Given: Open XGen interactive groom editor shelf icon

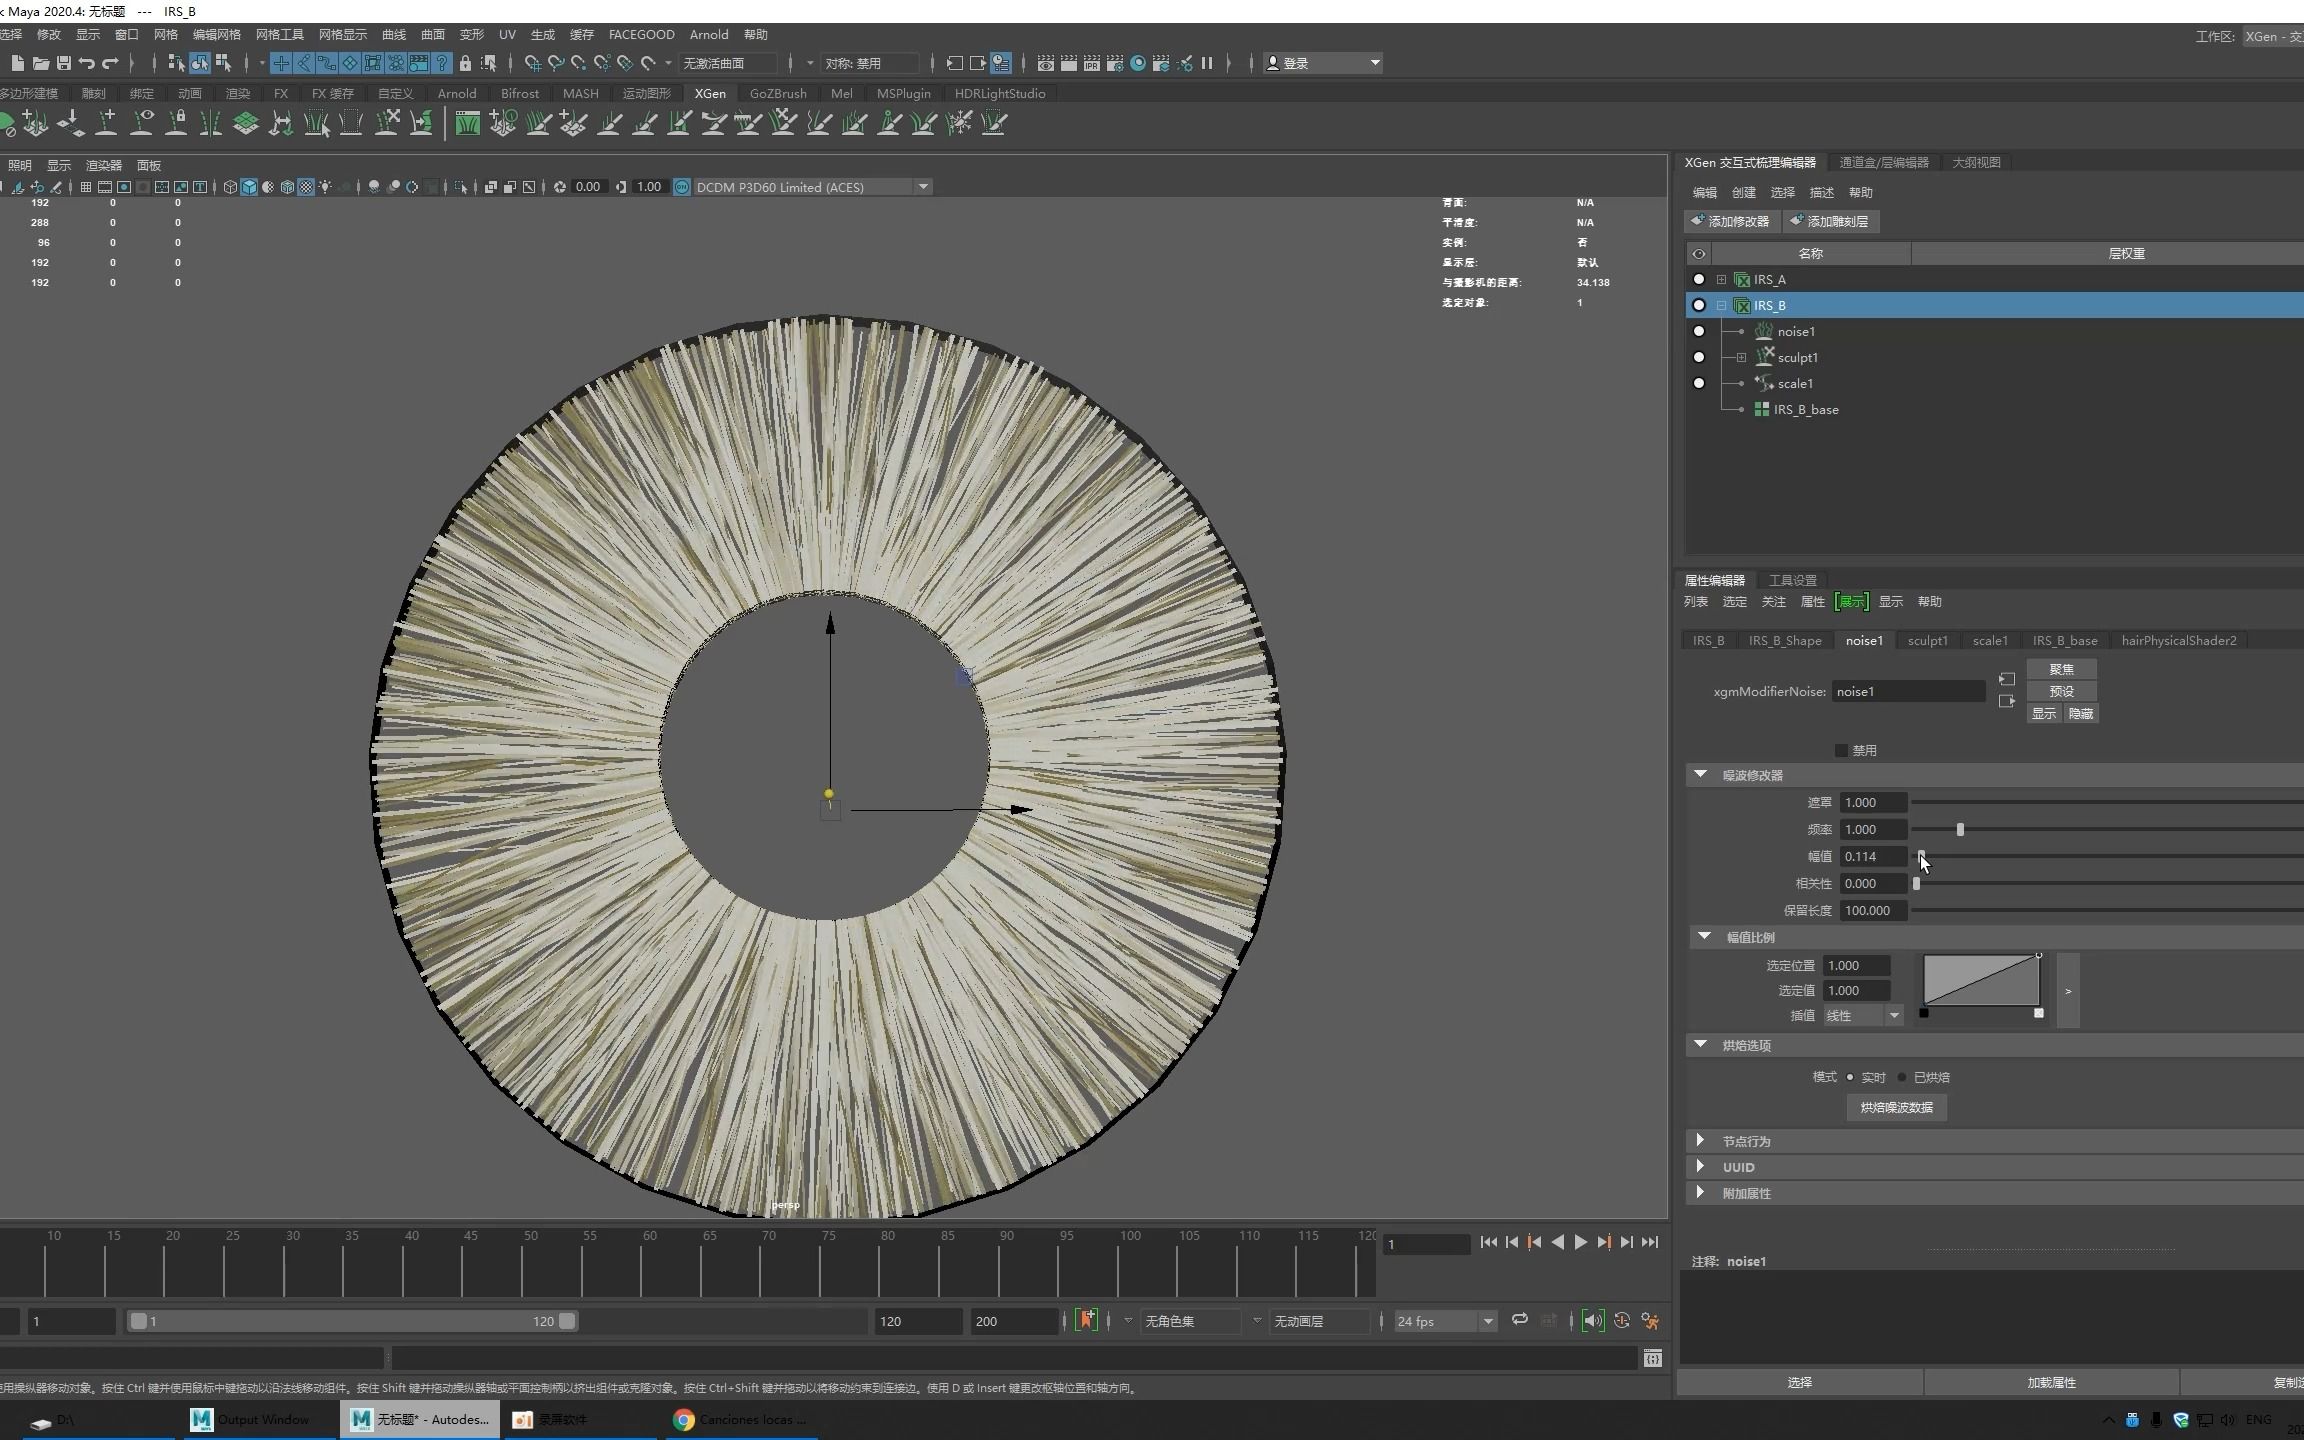Looking at the screenshot, I should 467,123.
